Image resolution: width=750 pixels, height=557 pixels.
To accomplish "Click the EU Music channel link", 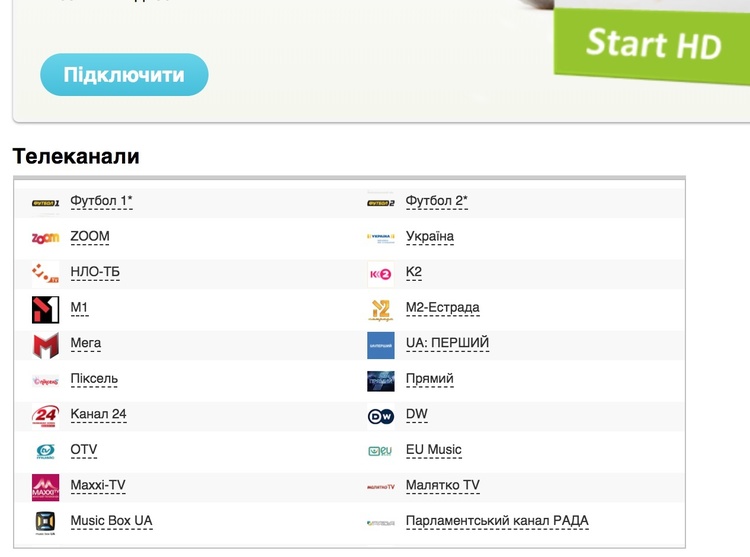I will point(433,449).
